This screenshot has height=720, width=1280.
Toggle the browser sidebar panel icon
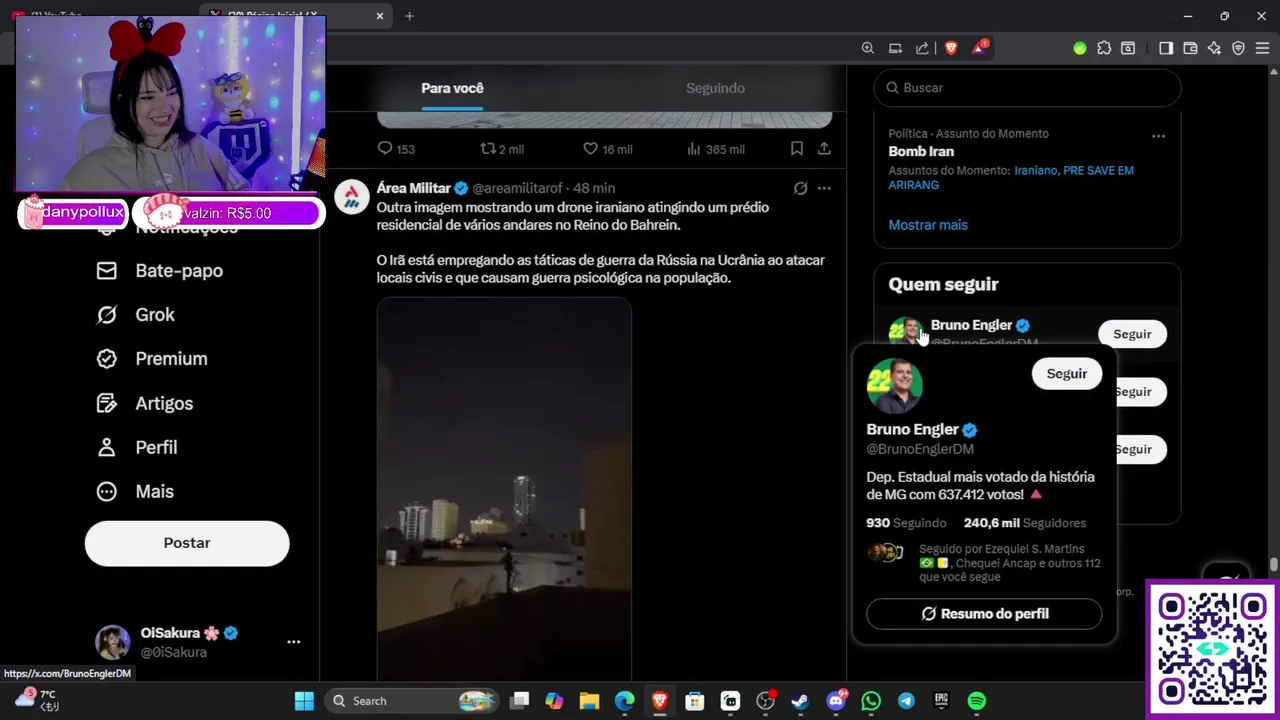[x=1166, y=48]
